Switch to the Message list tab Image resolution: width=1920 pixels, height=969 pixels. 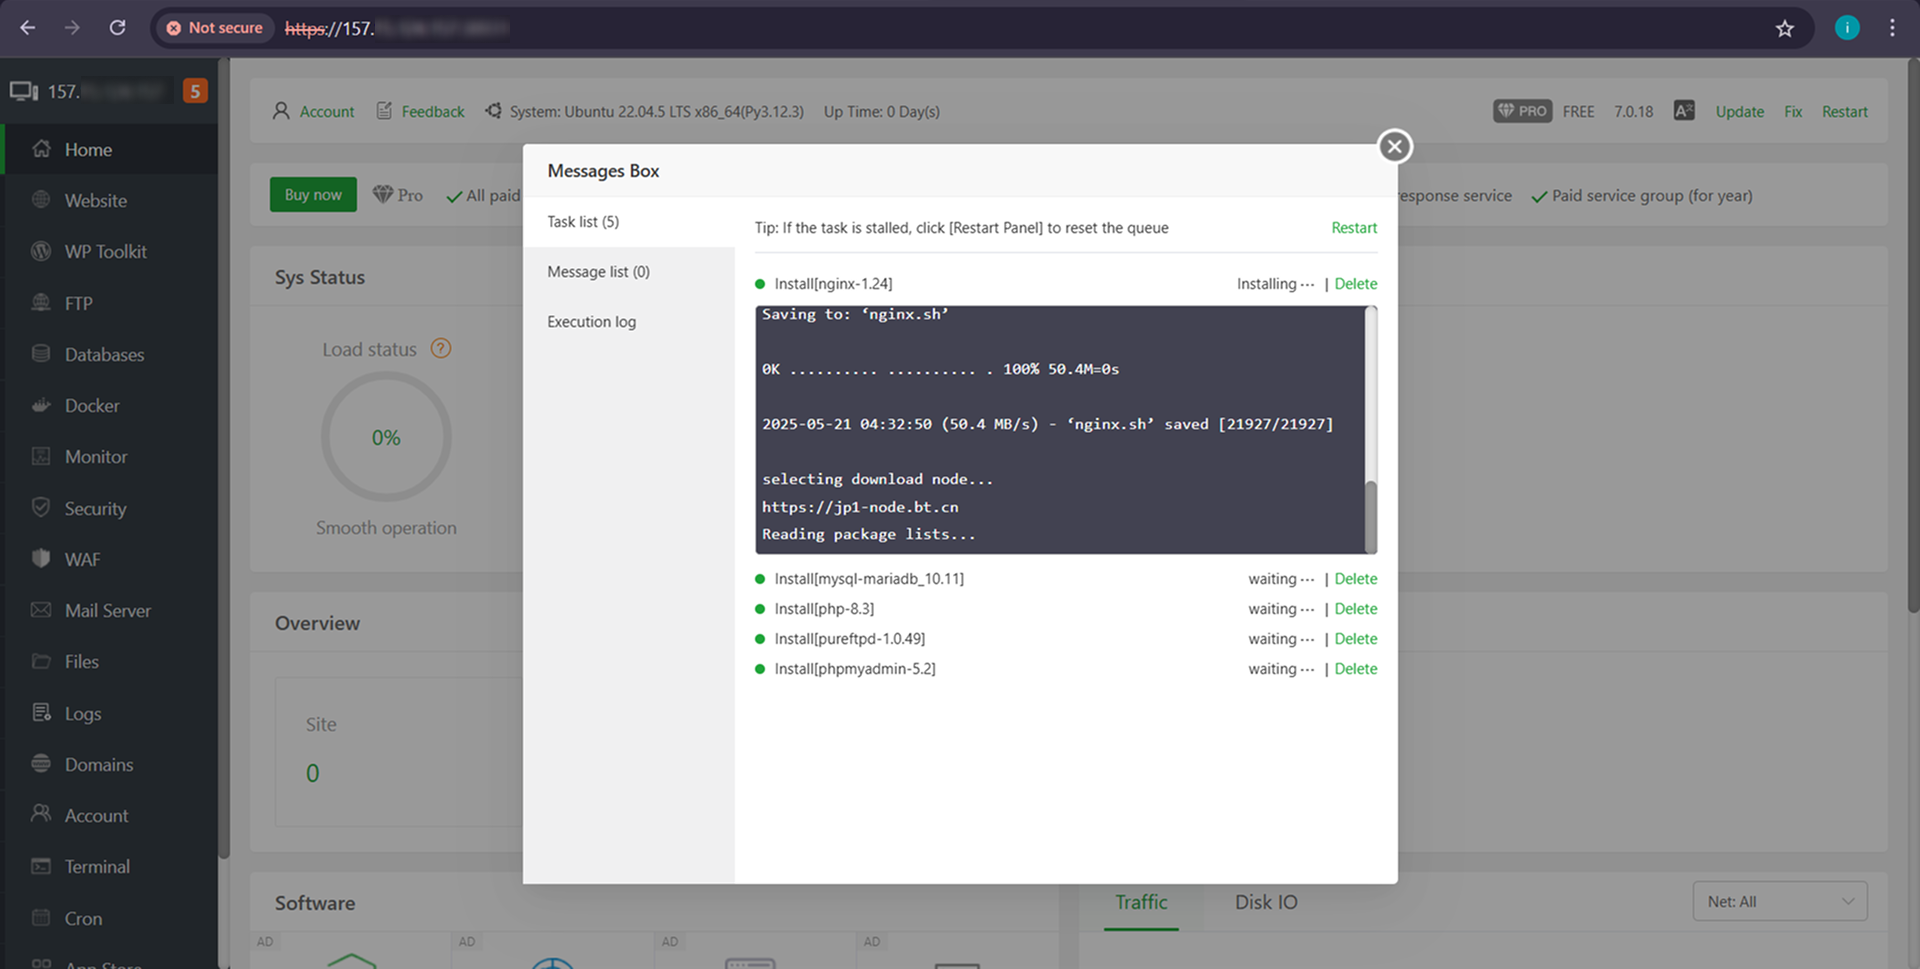pos(598,272)
